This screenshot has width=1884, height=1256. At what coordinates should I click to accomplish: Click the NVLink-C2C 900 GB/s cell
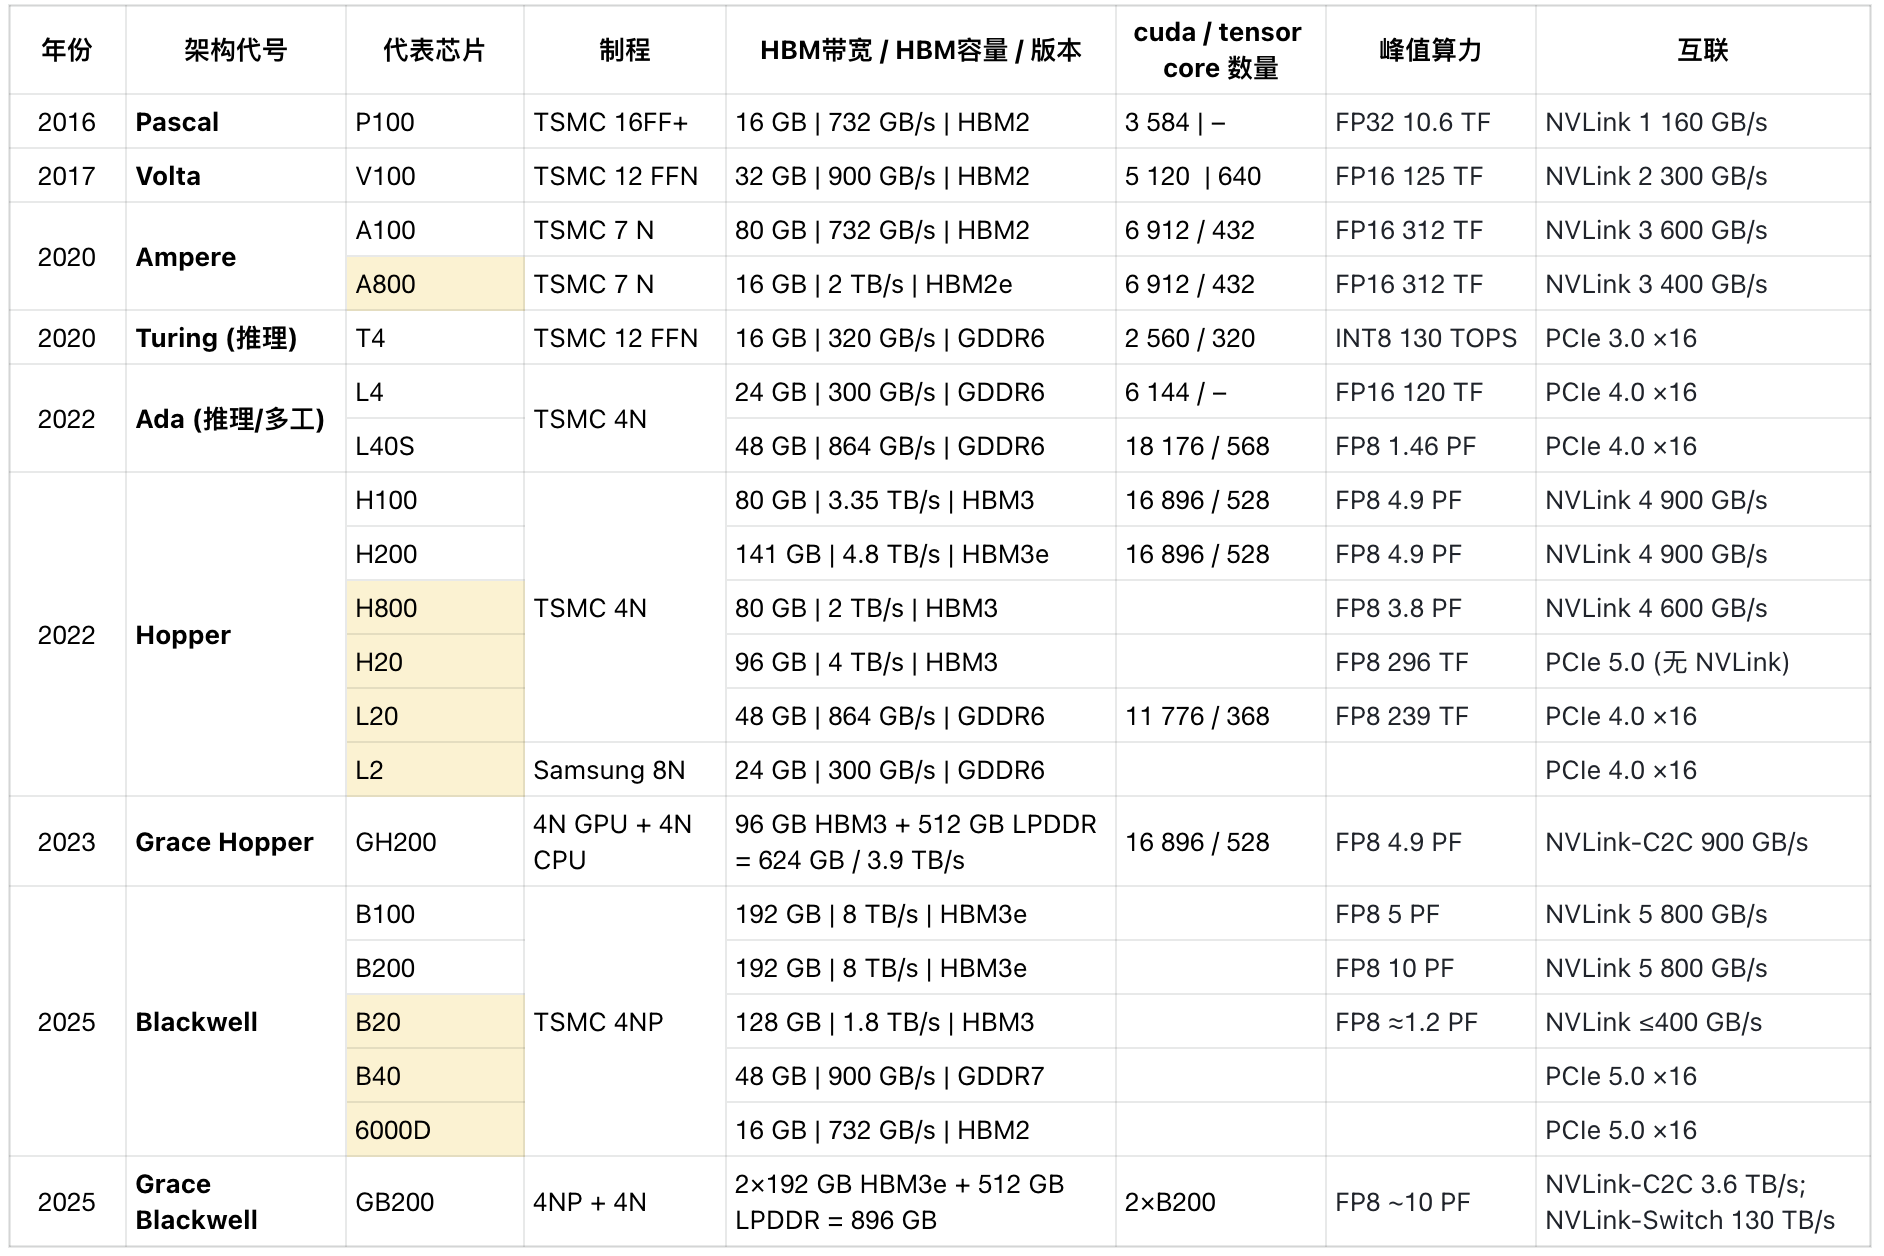click(1703, 842)
